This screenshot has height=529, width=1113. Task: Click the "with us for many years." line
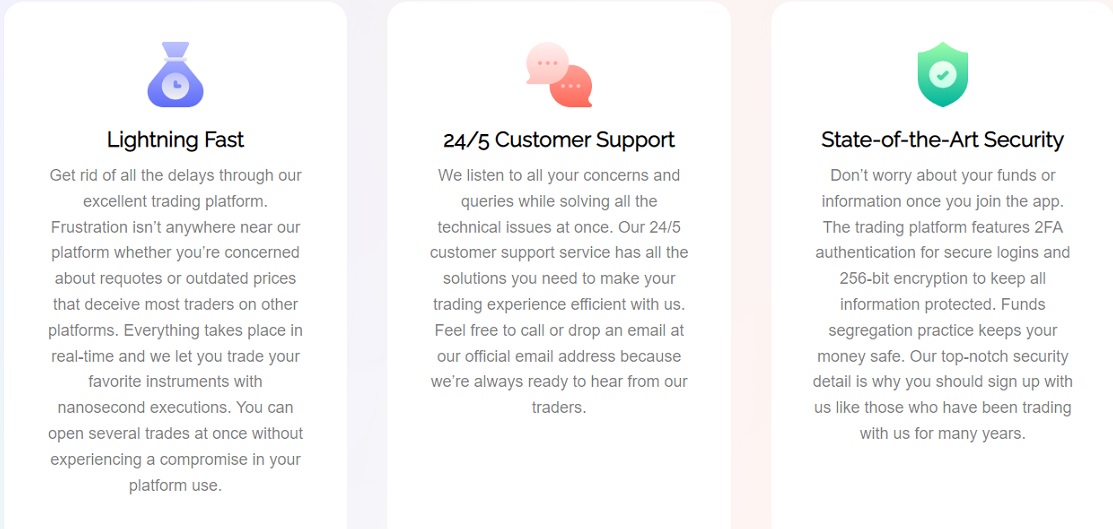943,434
